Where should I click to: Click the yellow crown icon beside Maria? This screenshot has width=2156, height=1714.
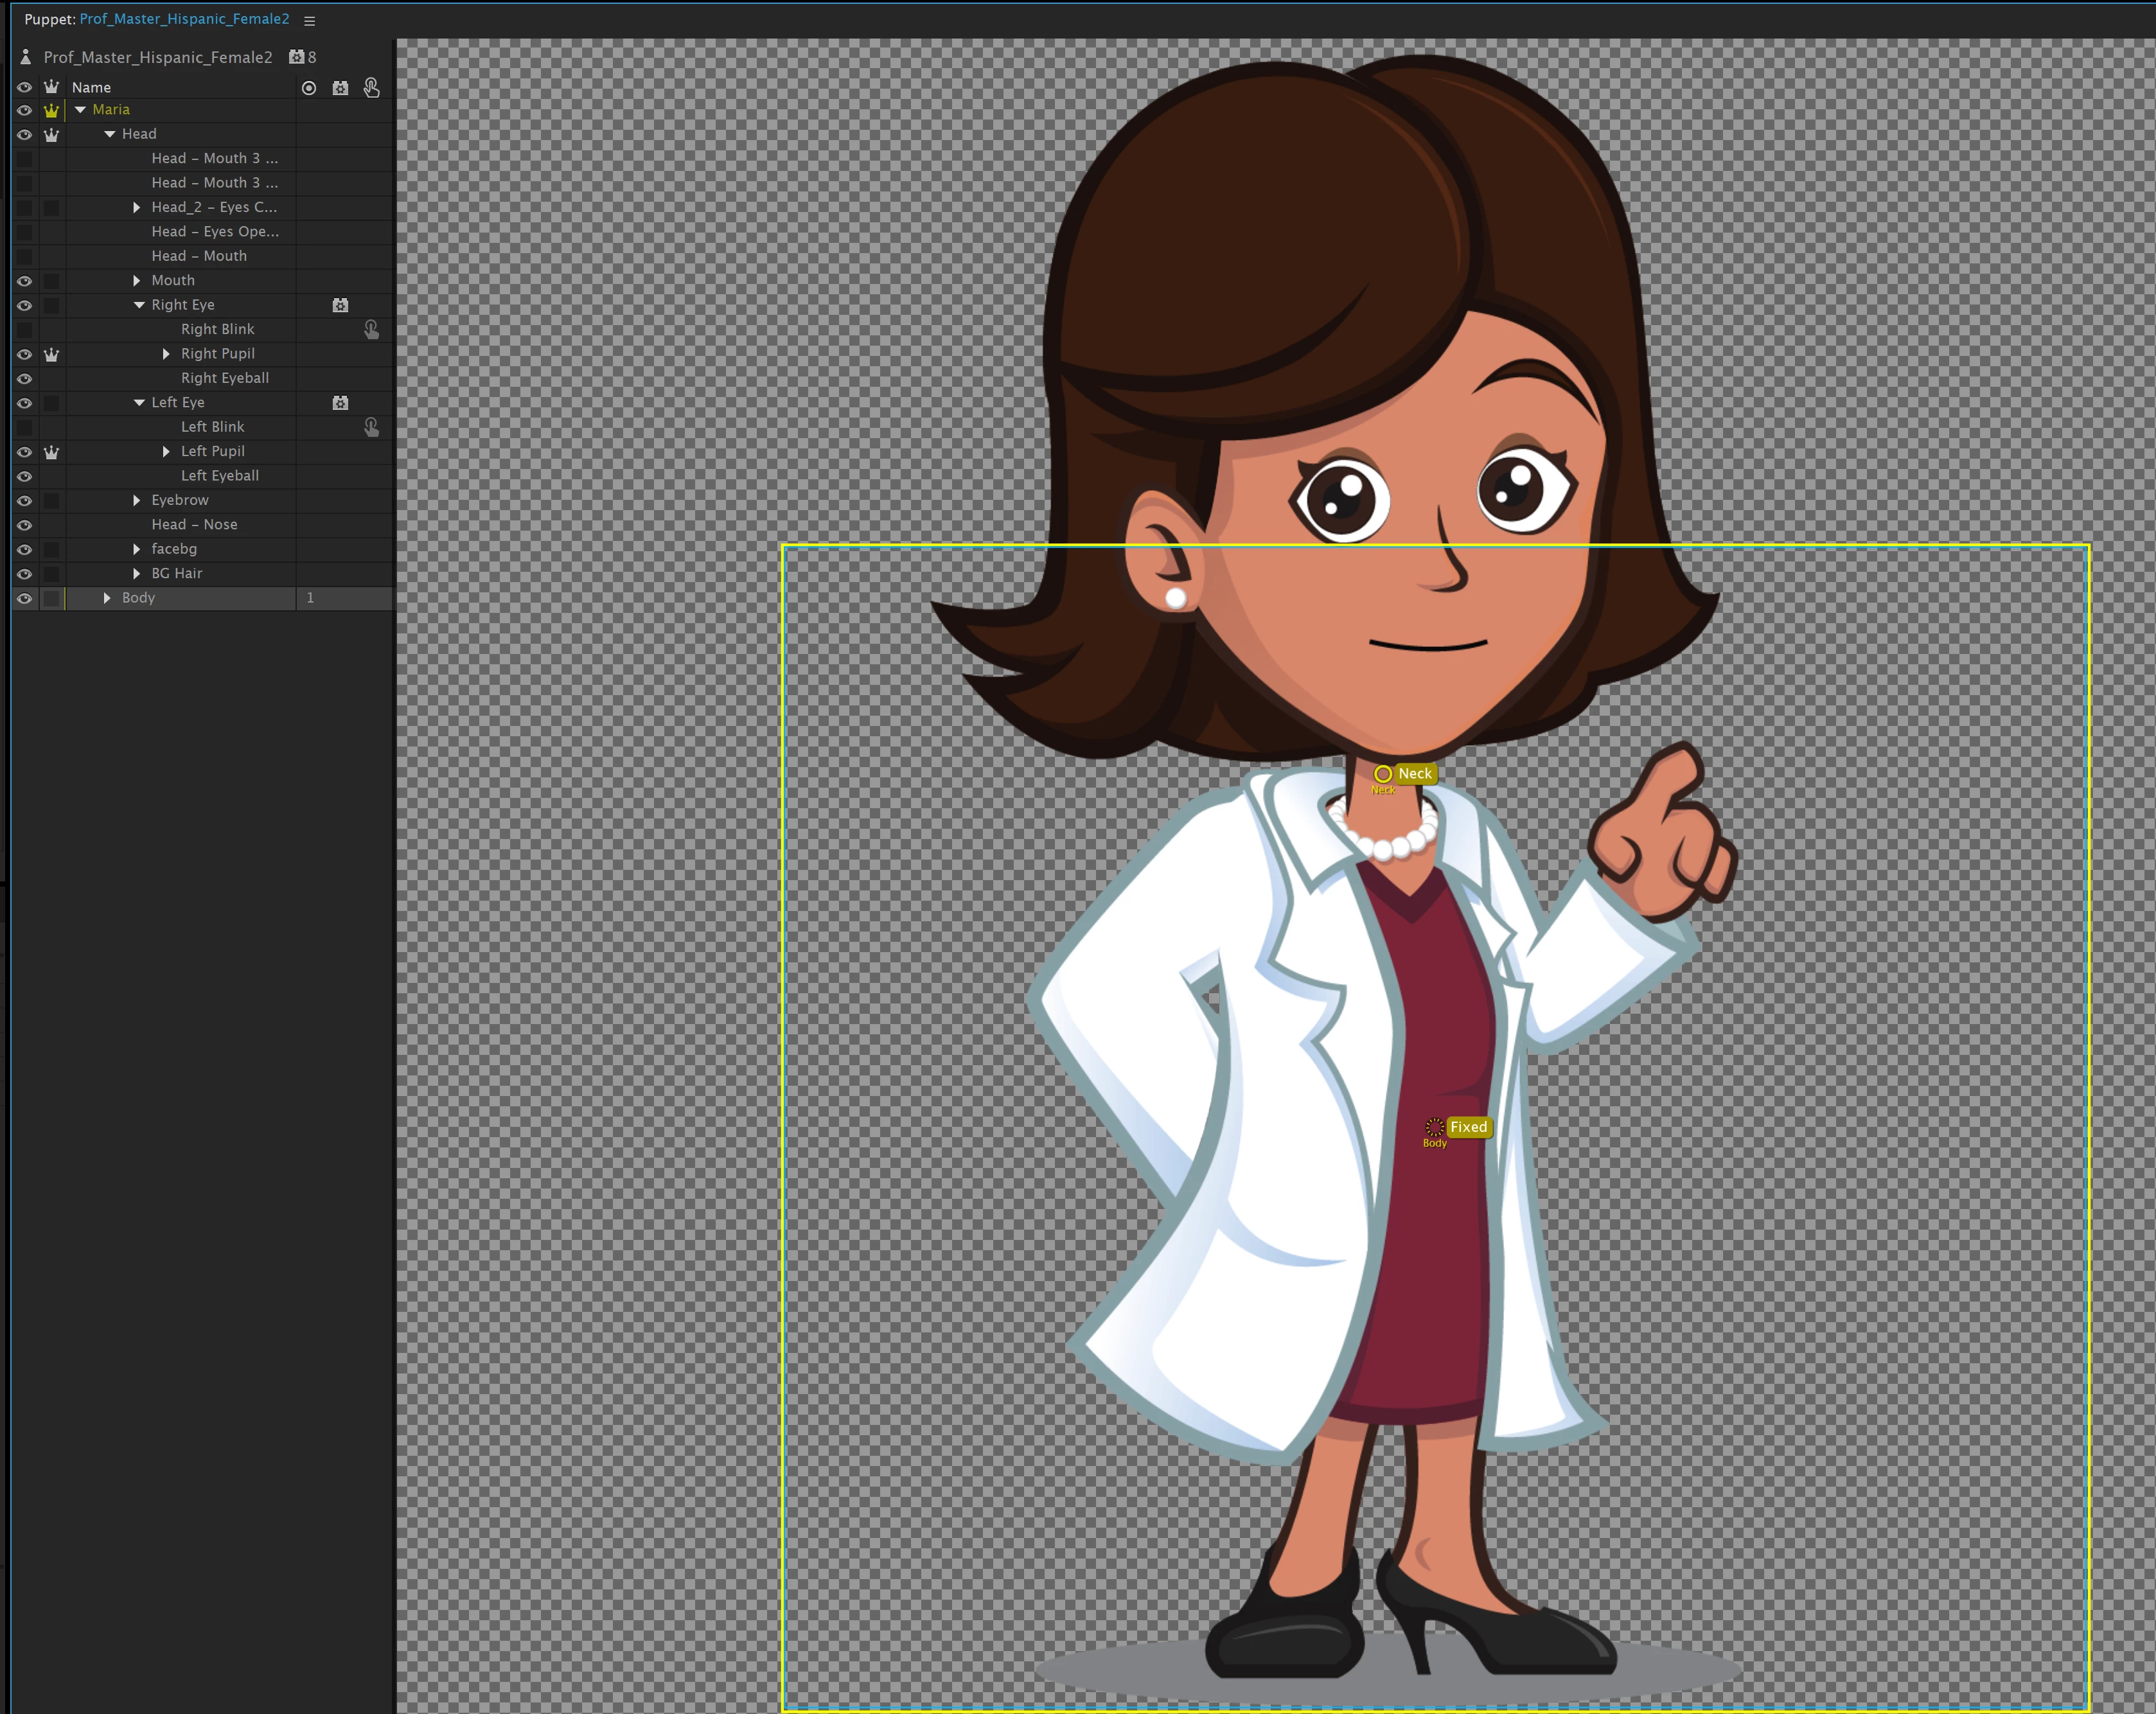point(51,110)
